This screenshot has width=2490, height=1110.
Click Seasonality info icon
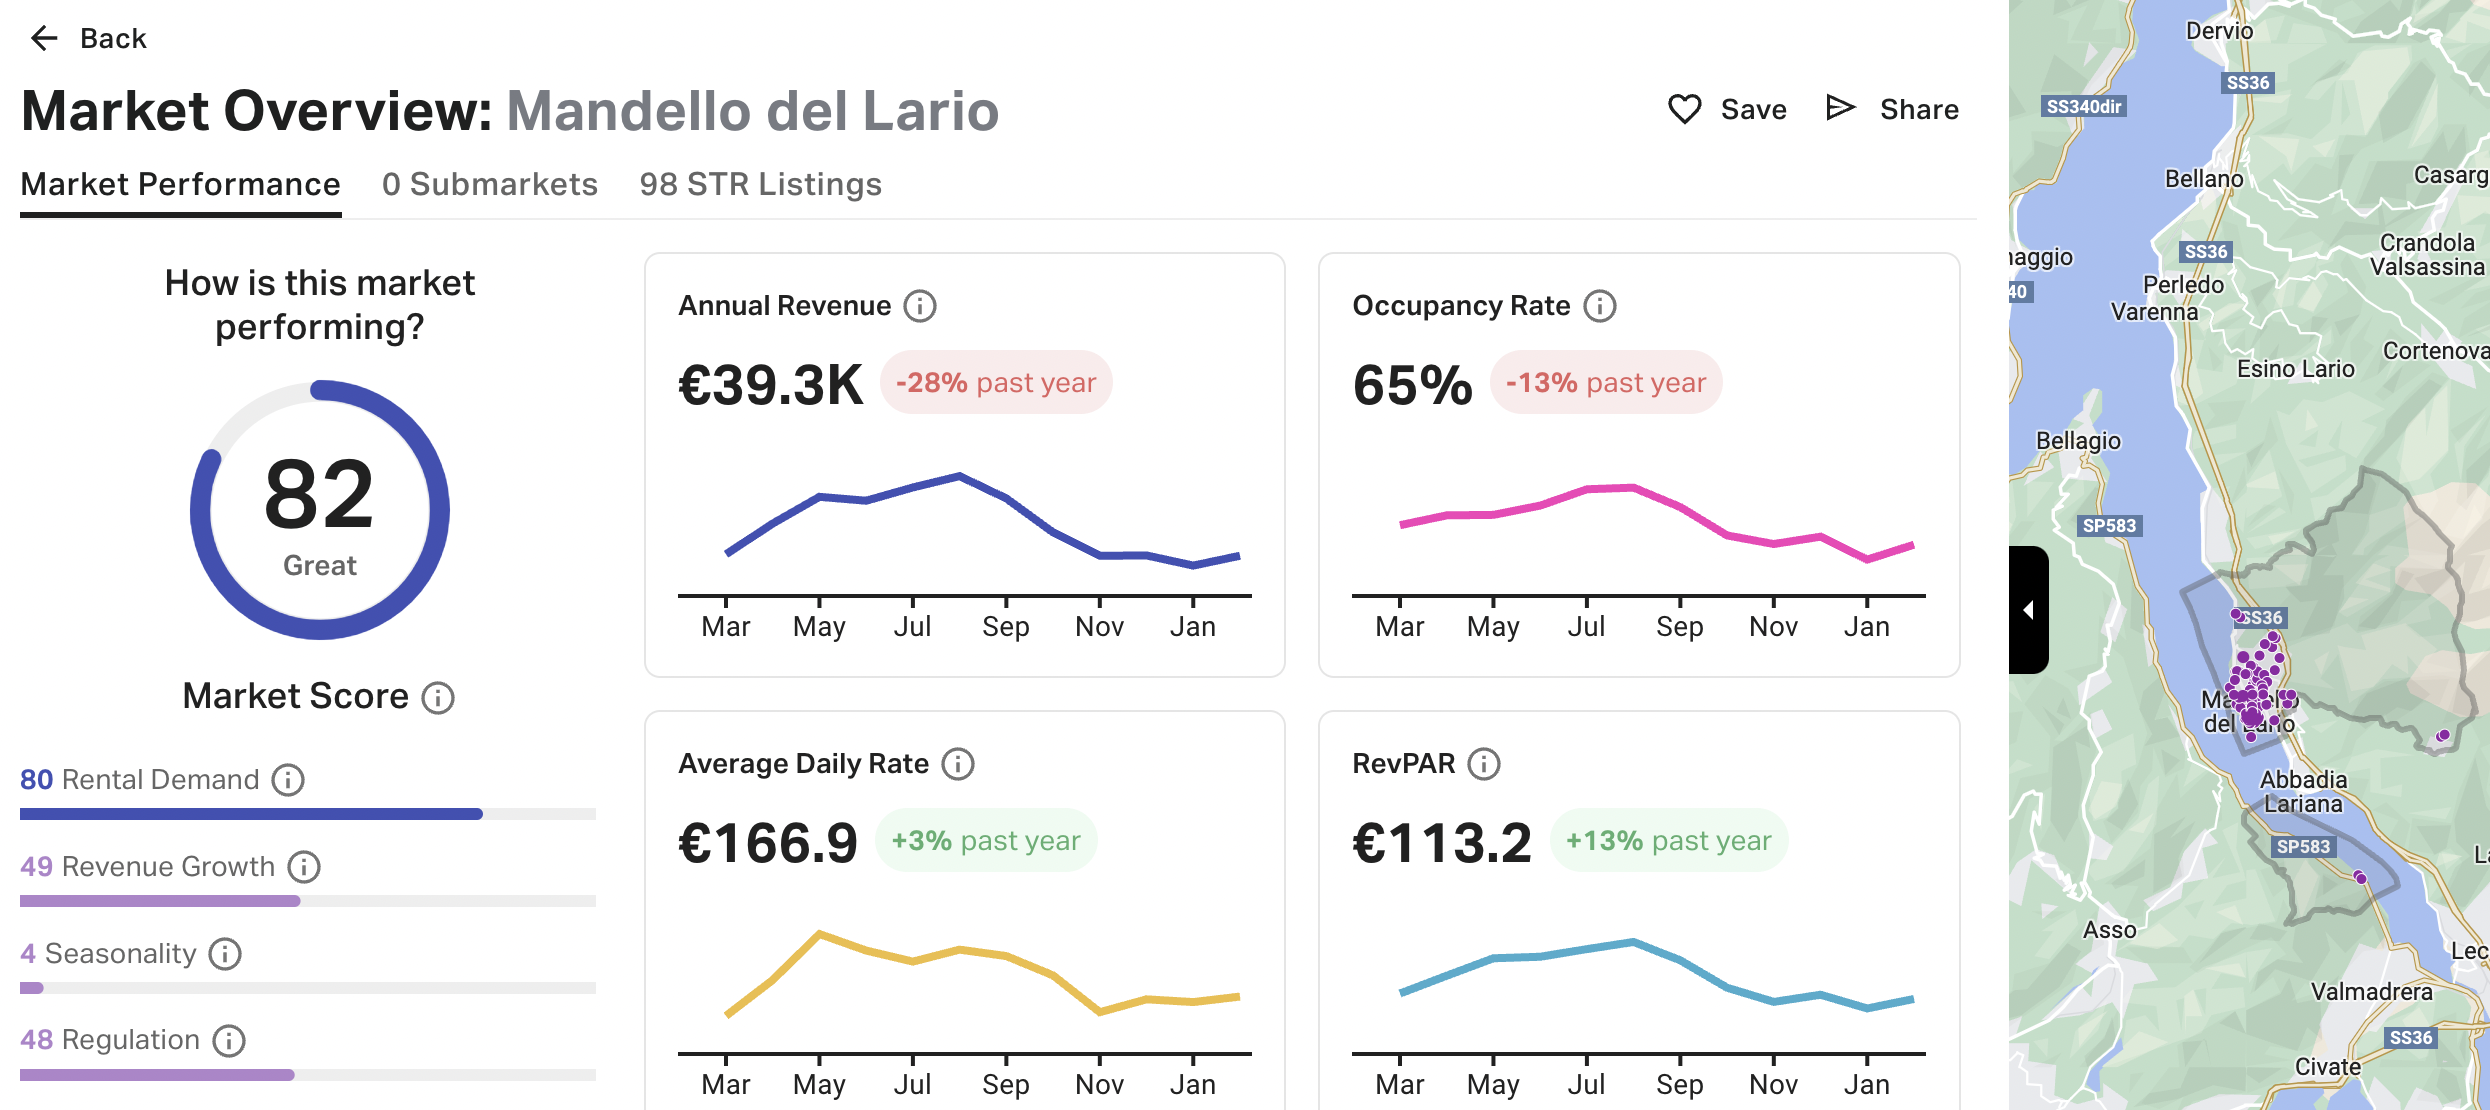[x=225, y=954]
